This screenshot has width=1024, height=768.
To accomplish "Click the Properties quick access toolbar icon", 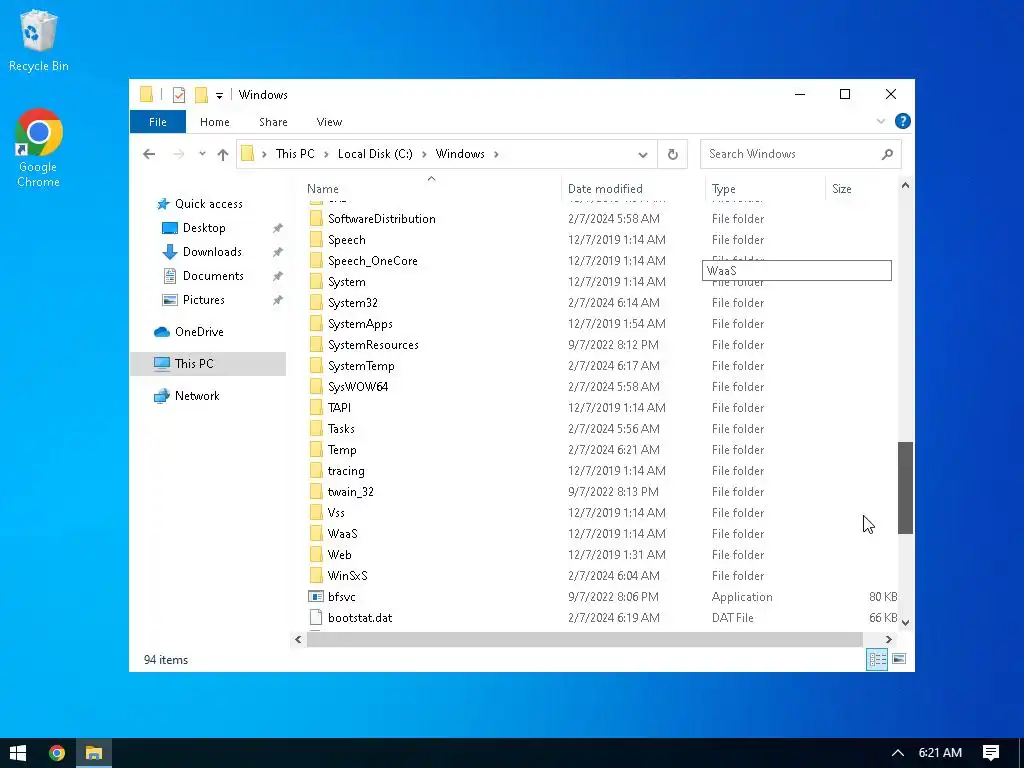I will [x=178, y=95].
